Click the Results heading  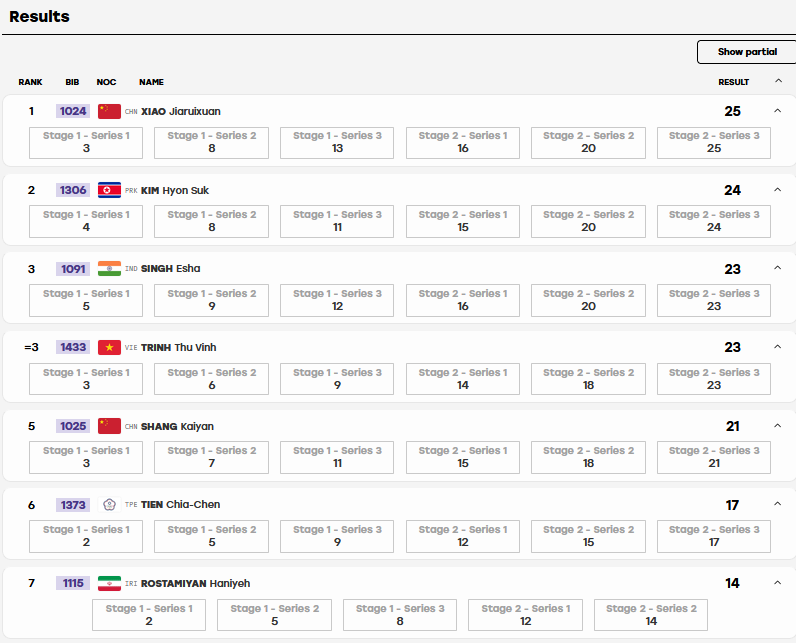click(39, 16)
